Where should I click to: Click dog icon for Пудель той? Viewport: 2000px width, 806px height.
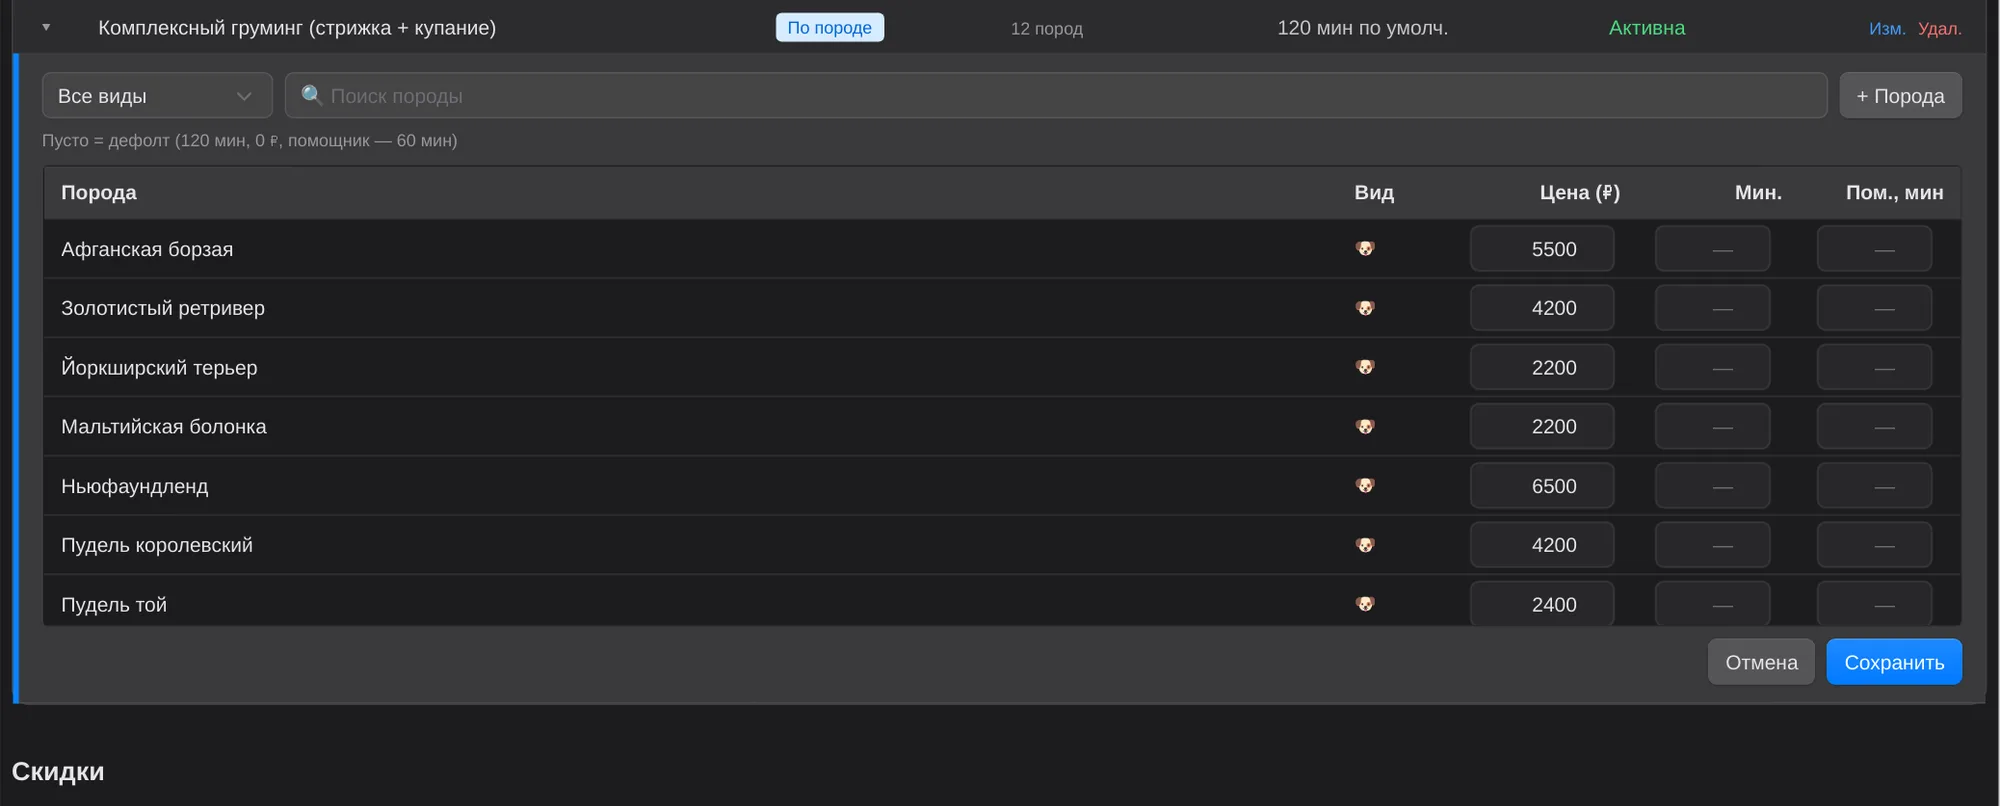coord(1365,604)
